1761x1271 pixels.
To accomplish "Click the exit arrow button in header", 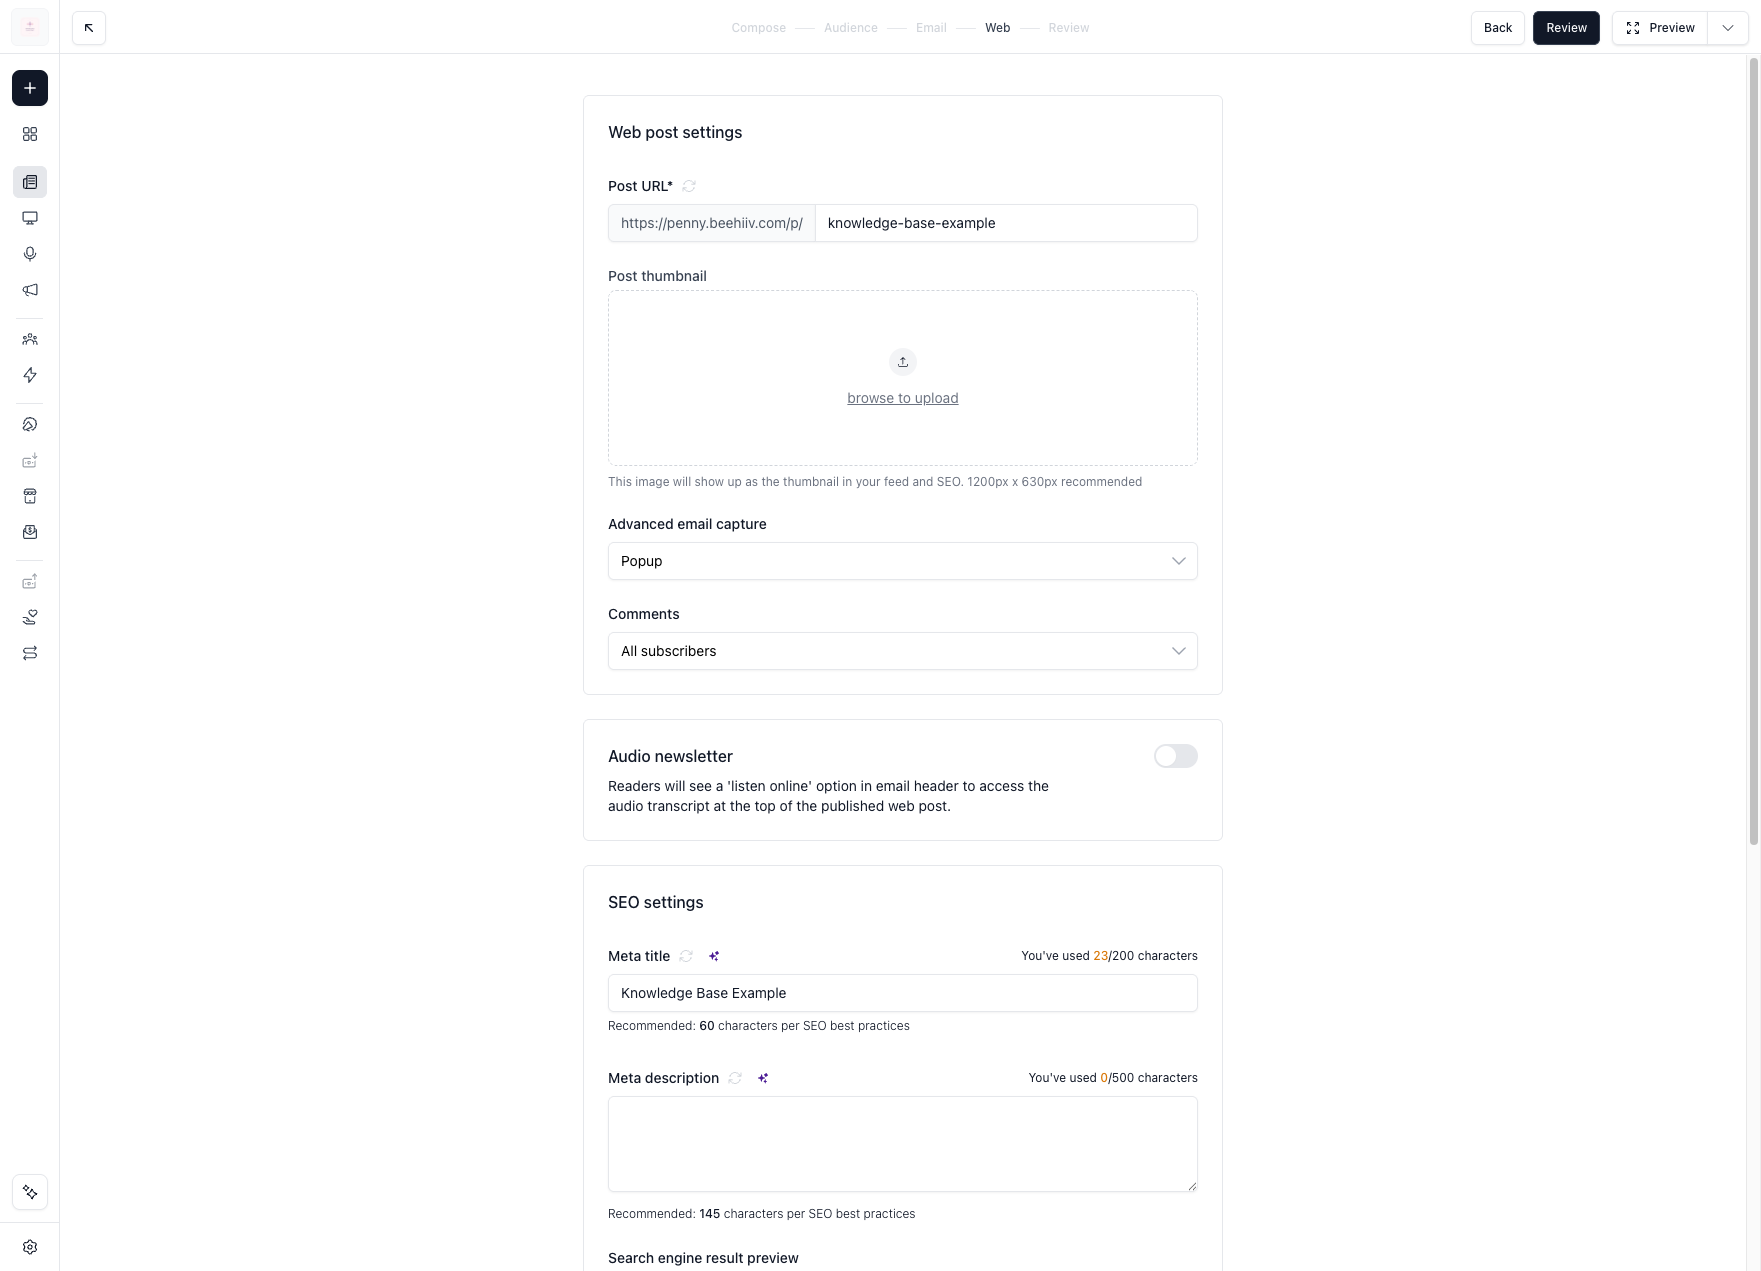I will click(x=89, y=28).
